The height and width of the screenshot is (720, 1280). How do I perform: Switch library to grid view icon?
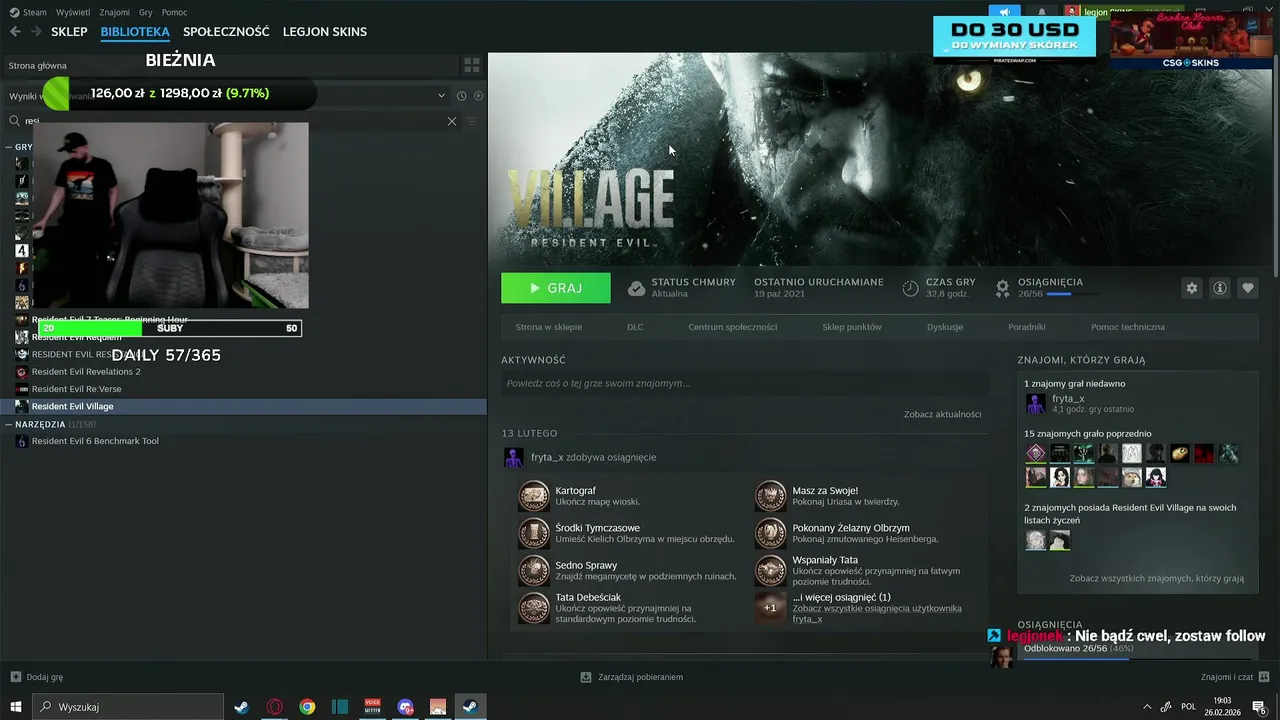(x=472, y=65)
